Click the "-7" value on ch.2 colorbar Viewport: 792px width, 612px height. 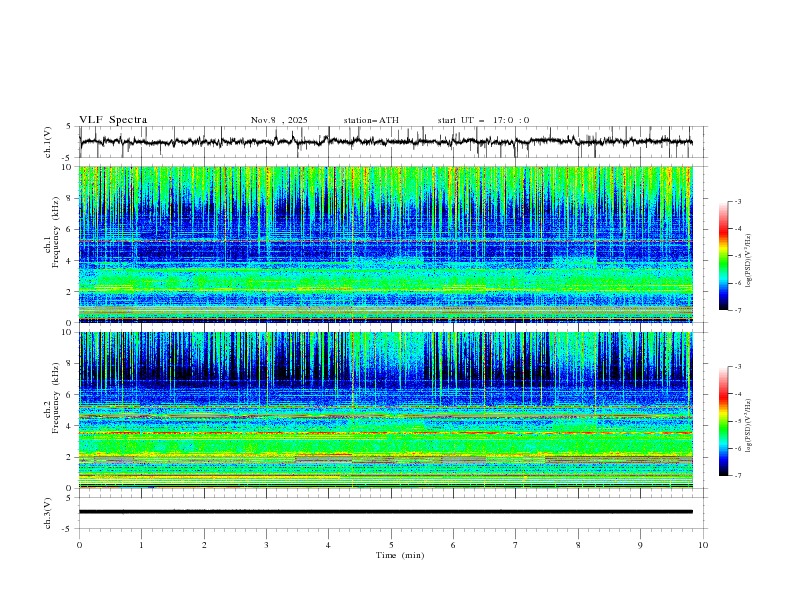point(737,475)
